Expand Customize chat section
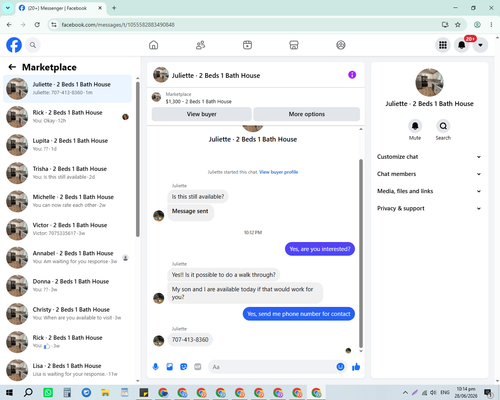500x400 pixels. point(429,157)
